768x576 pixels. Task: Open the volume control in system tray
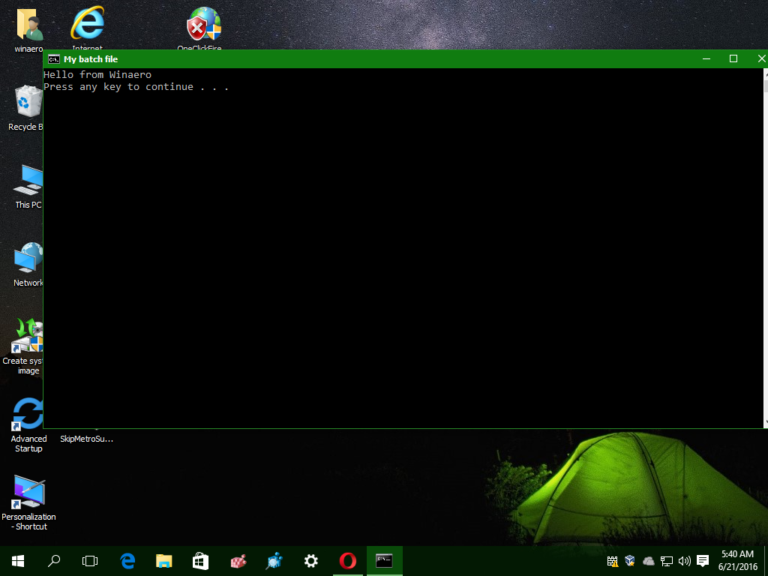pos(684,561)
